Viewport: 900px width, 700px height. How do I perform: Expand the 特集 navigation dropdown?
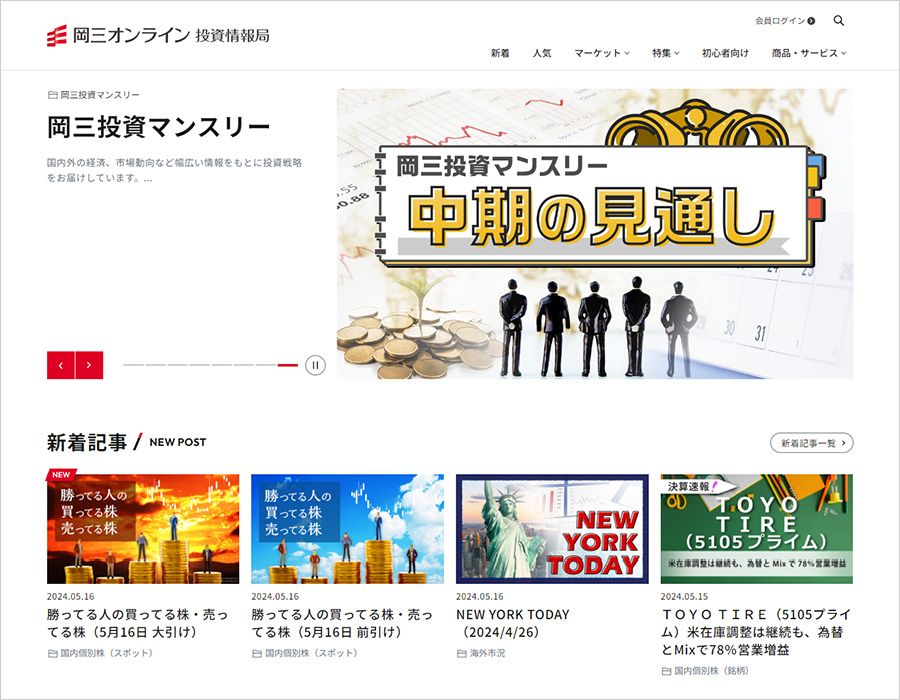[666, 53]
